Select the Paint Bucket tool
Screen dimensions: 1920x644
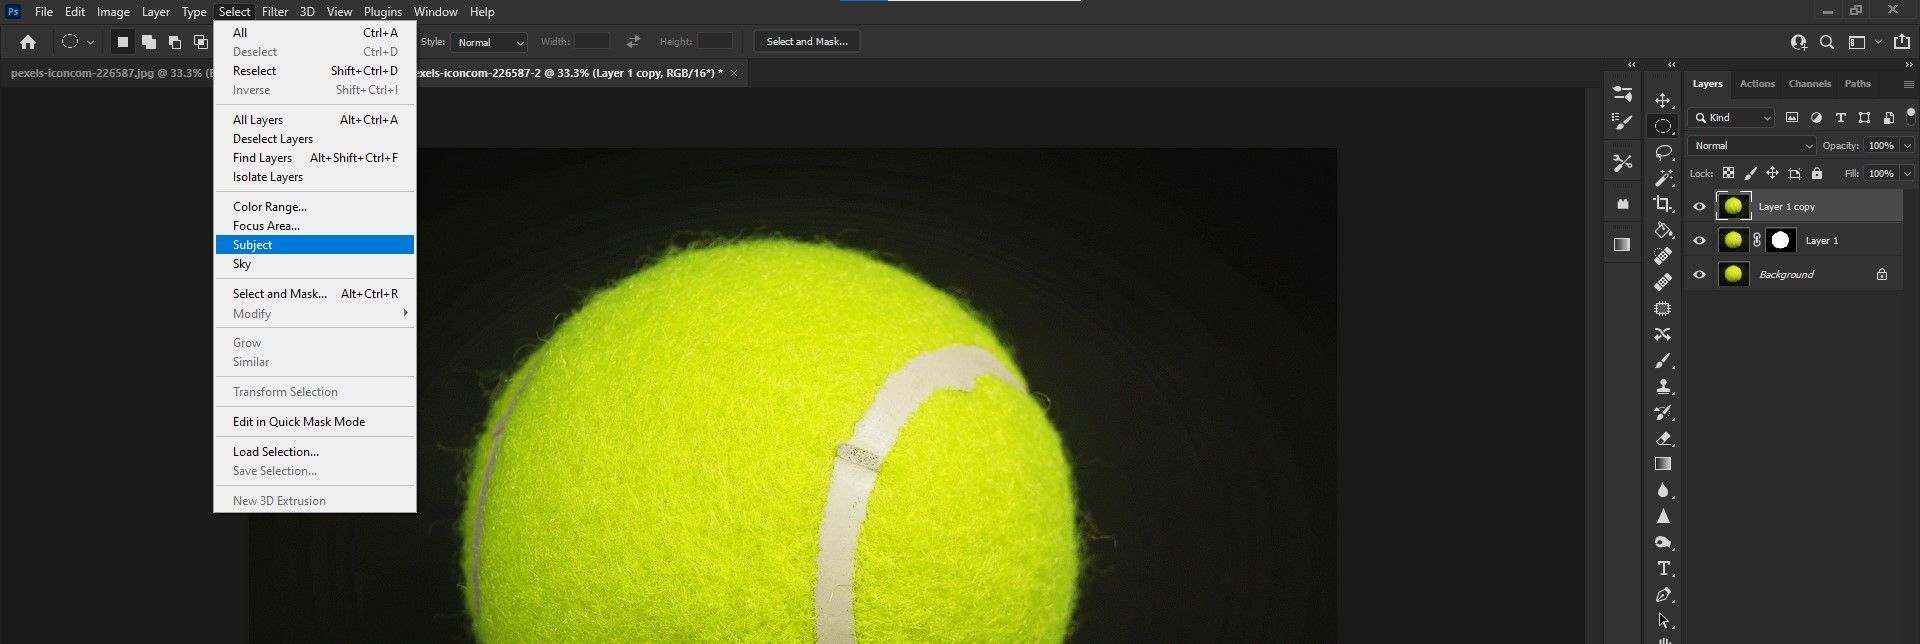click(1663, 230)
